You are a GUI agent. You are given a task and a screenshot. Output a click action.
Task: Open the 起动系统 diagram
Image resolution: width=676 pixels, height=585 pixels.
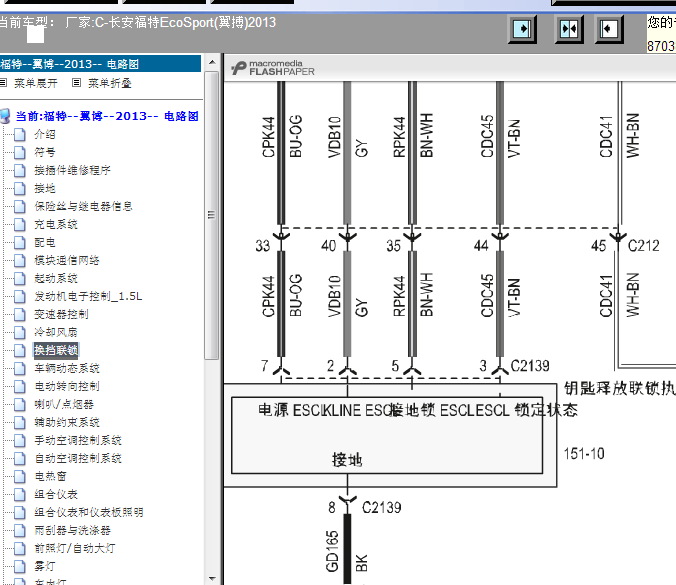56,278
